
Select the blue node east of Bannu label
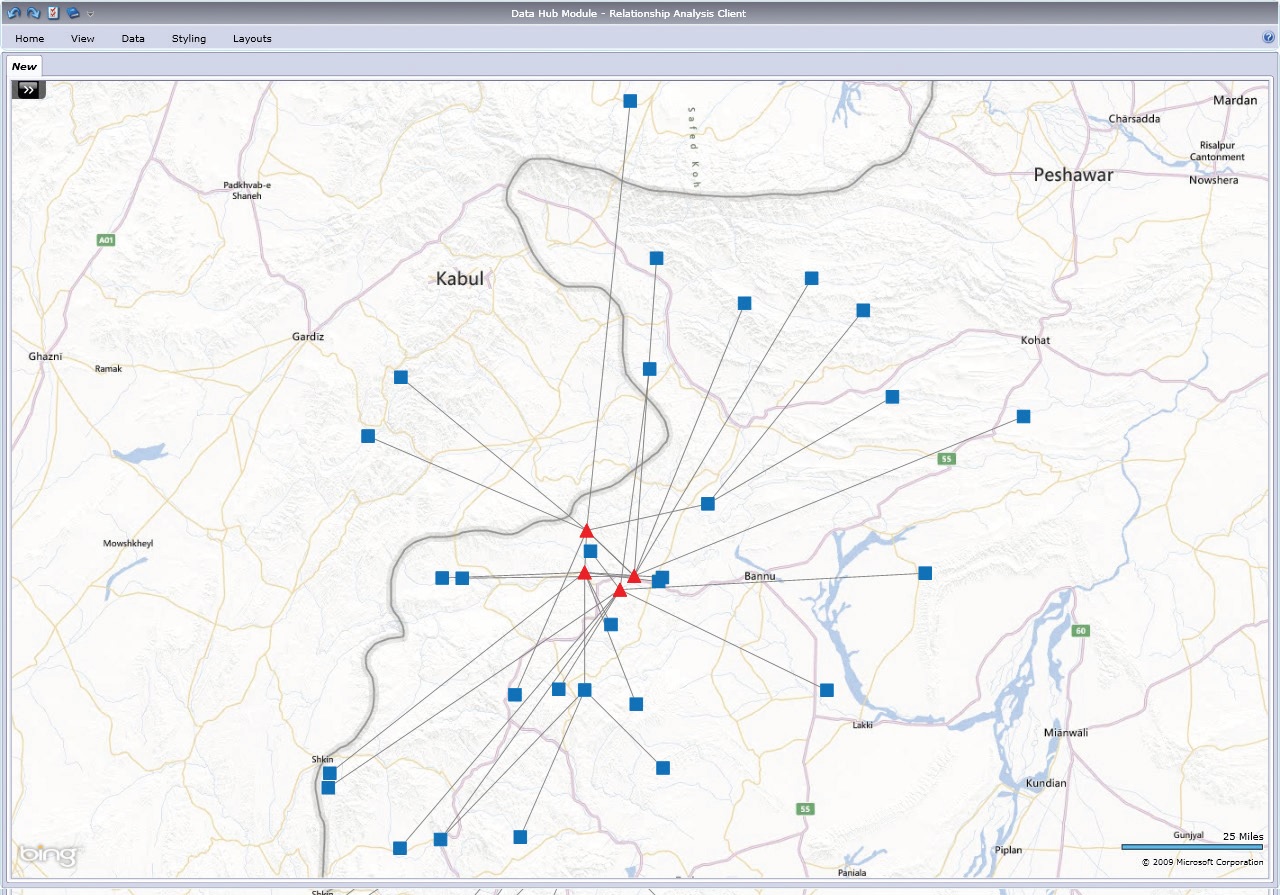tap(925, 573)
